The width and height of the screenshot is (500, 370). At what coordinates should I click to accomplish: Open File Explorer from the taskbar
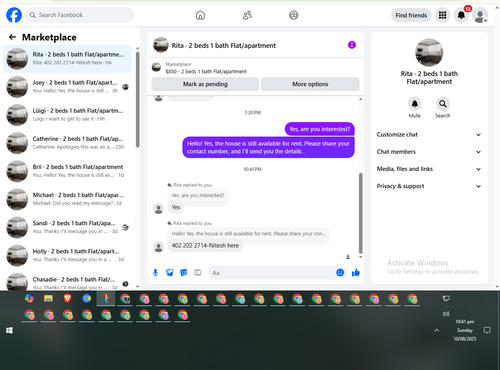[x=48, y=298]
